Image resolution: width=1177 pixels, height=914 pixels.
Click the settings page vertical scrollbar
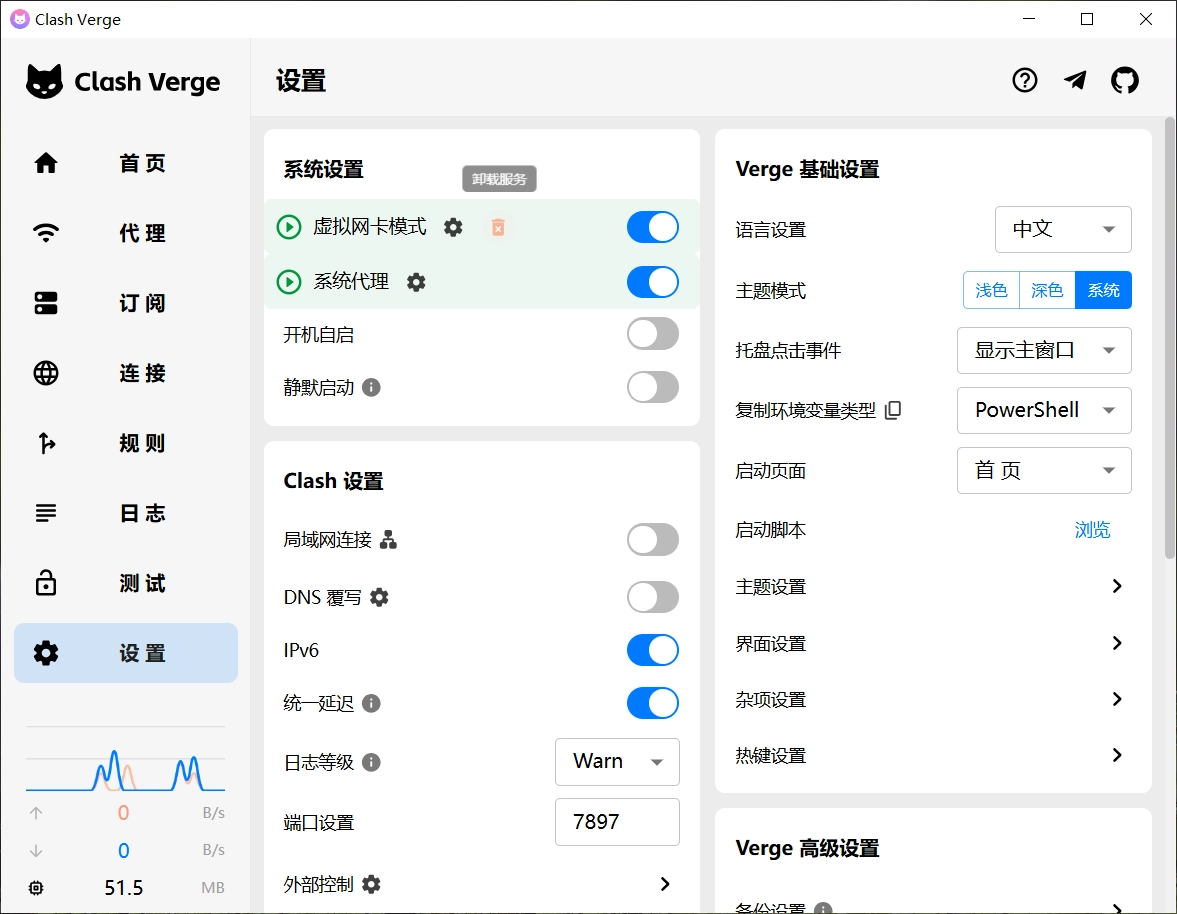(x=1169, y=338)
